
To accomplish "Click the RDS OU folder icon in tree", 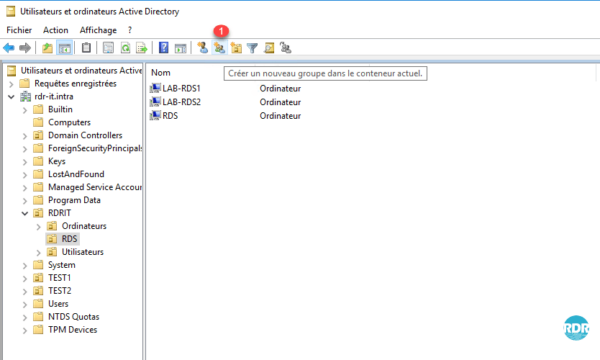I will (x=52, y=239).
